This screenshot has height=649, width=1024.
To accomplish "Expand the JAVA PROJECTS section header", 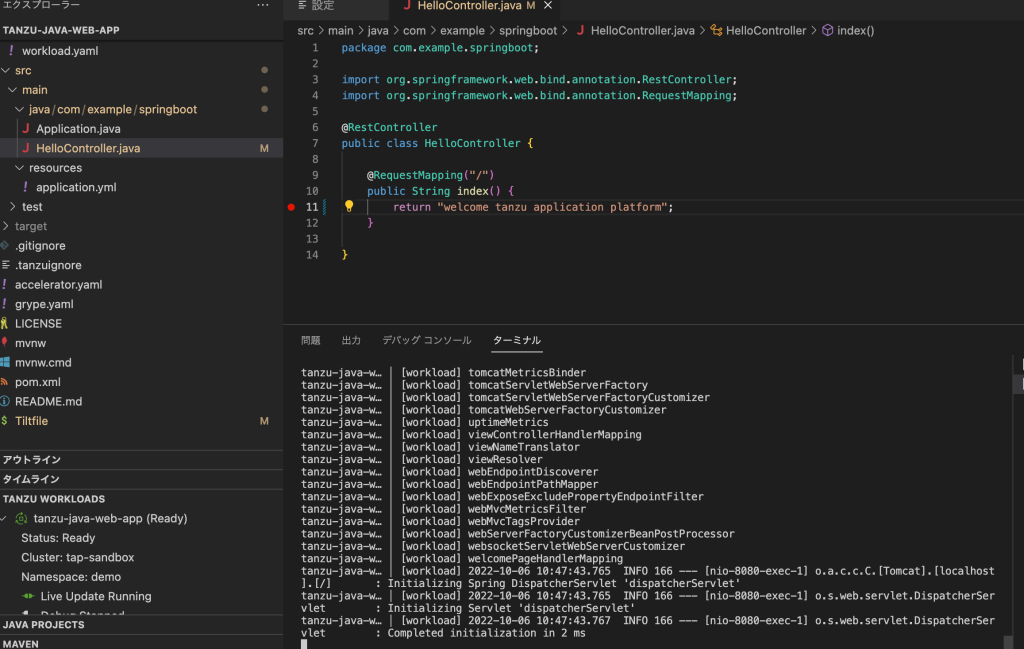I will pos(44,625).
